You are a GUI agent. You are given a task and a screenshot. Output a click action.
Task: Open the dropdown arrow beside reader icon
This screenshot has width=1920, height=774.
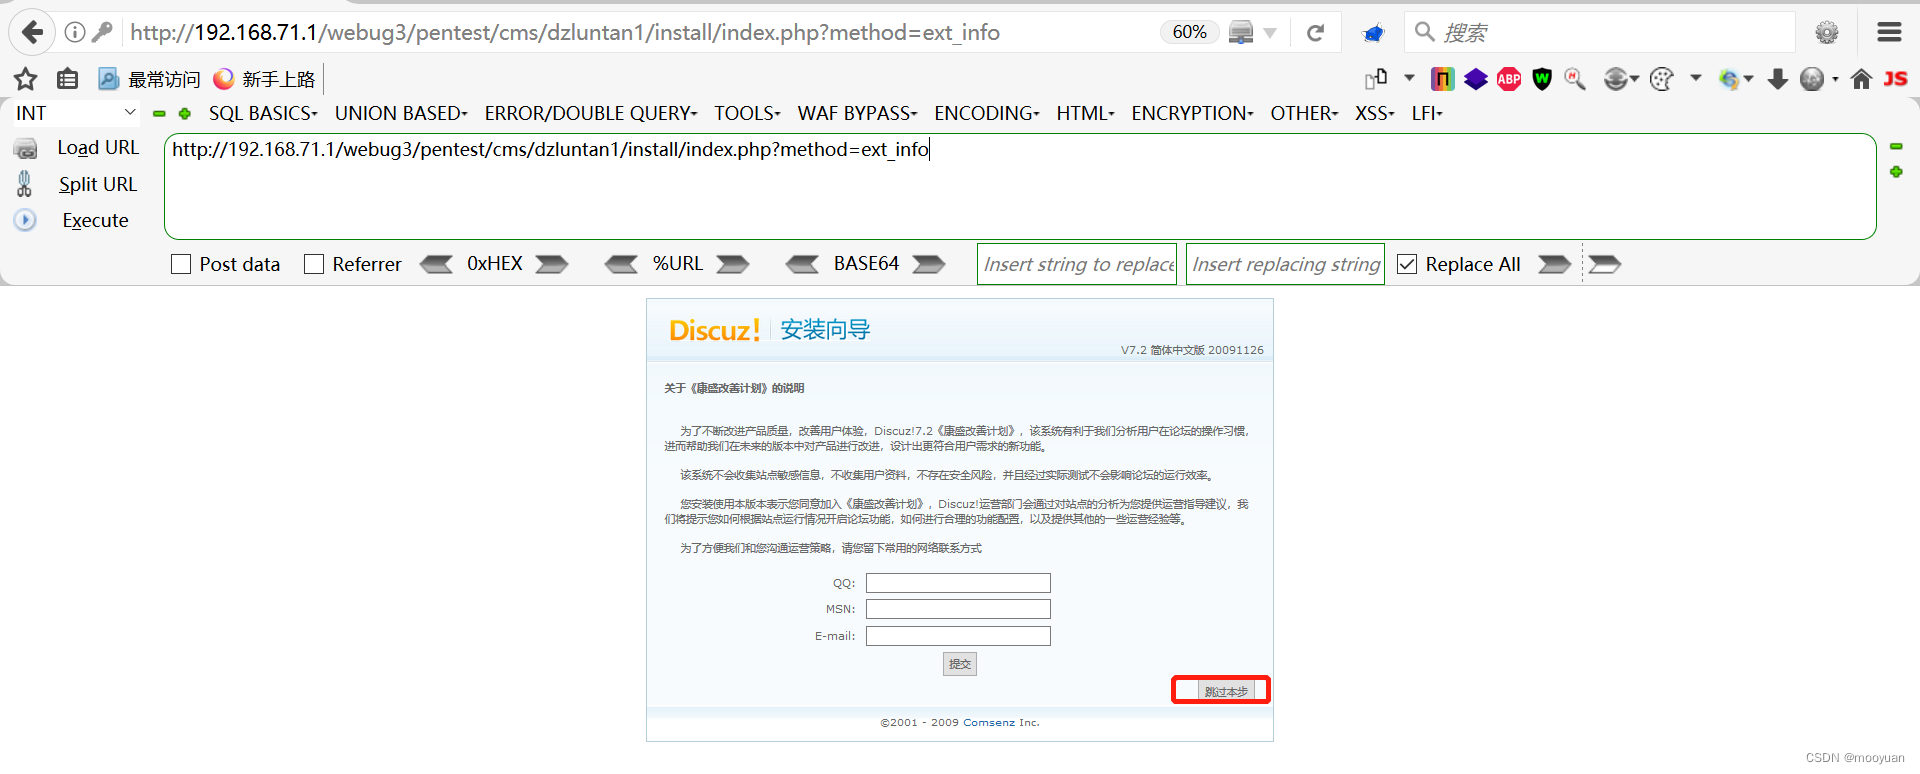1270,33
